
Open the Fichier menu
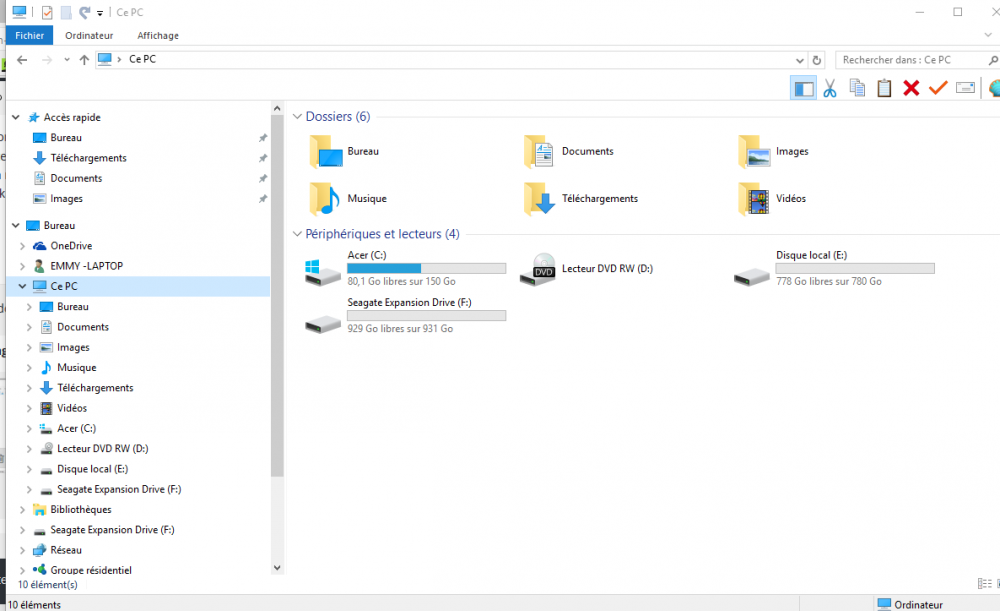click(x=29, y=35)
